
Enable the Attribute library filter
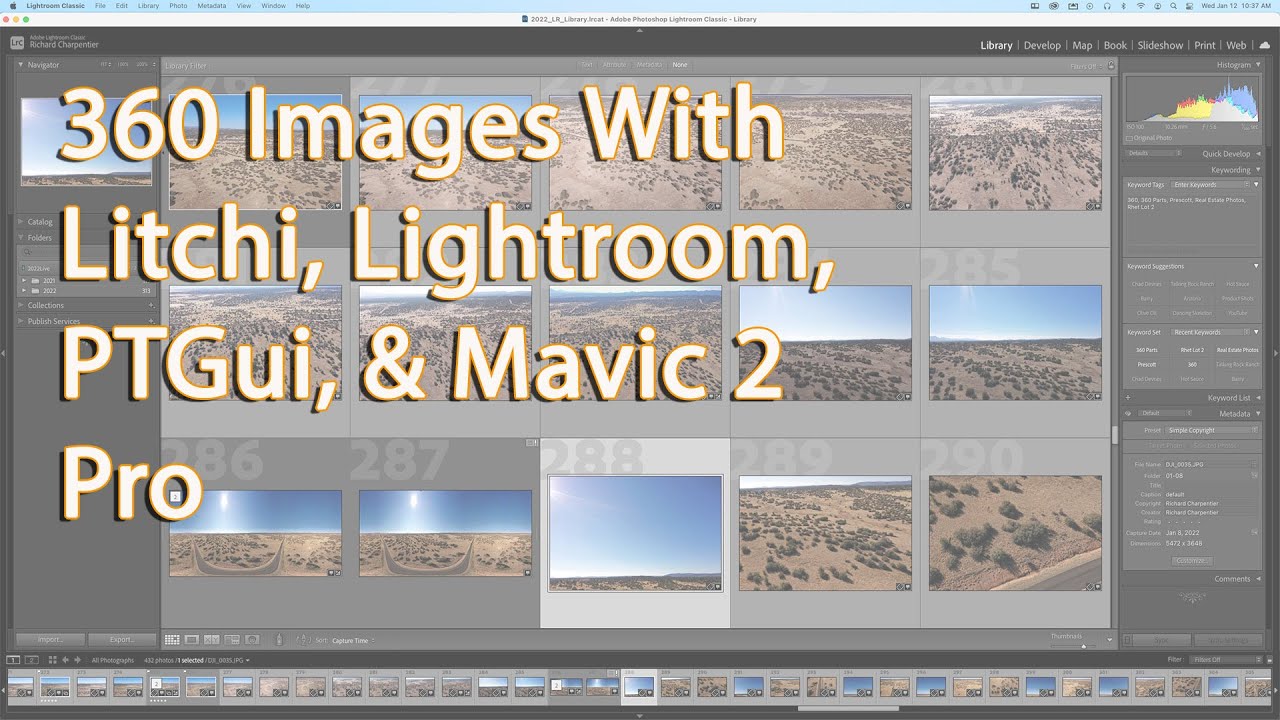(614, 65)
